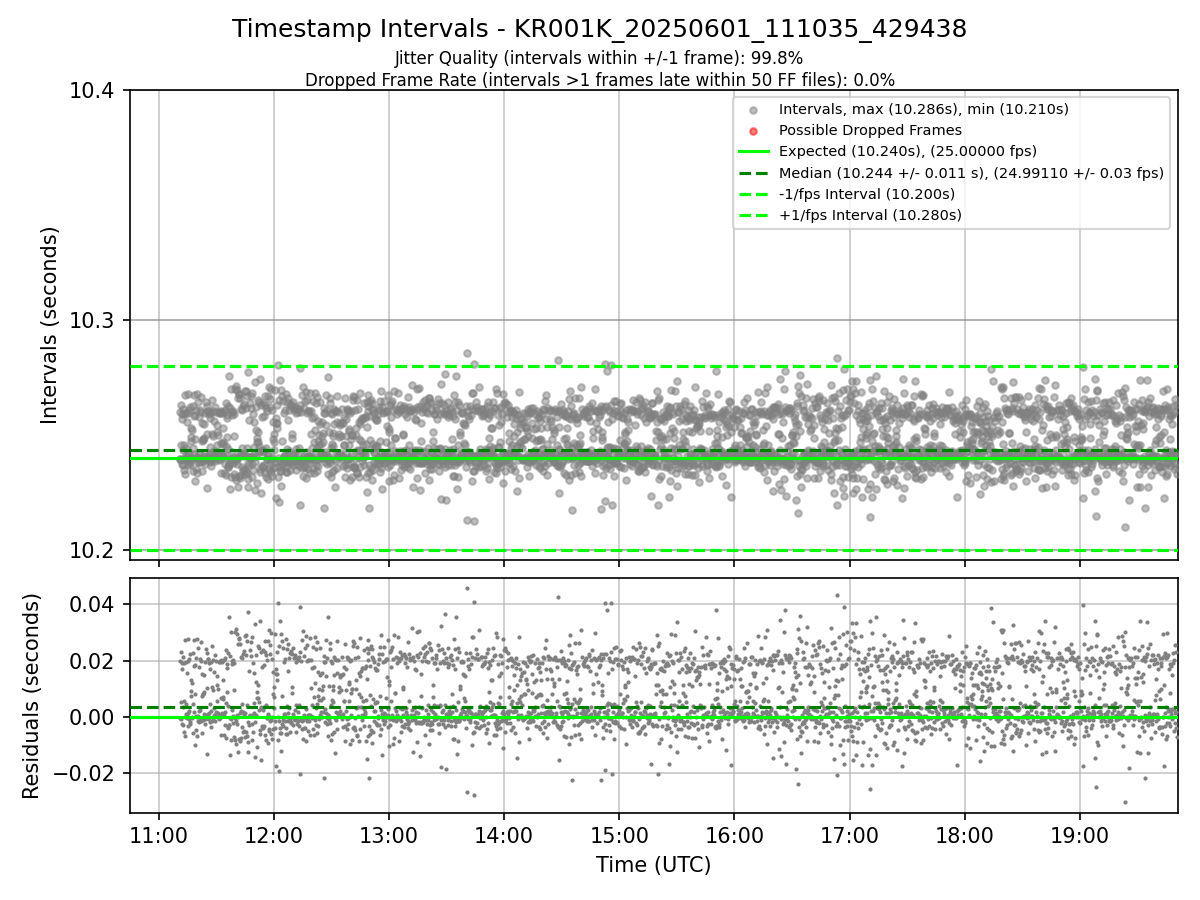Image resolution: width=1200 pixels, height=900 pixels.
Task: Select legend entry '+1/fps Interval (10.280s)'
Action: tap(870, 215)
